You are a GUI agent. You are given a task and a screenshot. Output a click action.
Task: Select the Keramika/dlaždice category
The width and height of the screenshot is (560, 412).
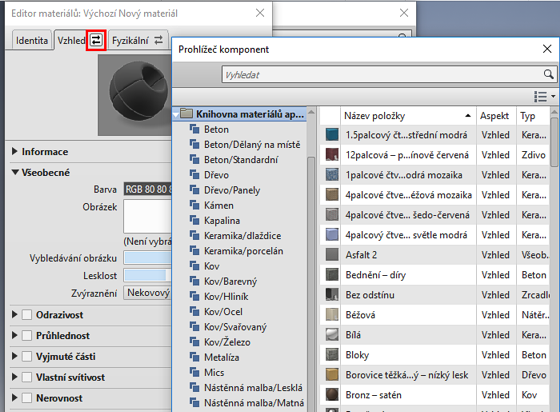[x=242, y=236]
